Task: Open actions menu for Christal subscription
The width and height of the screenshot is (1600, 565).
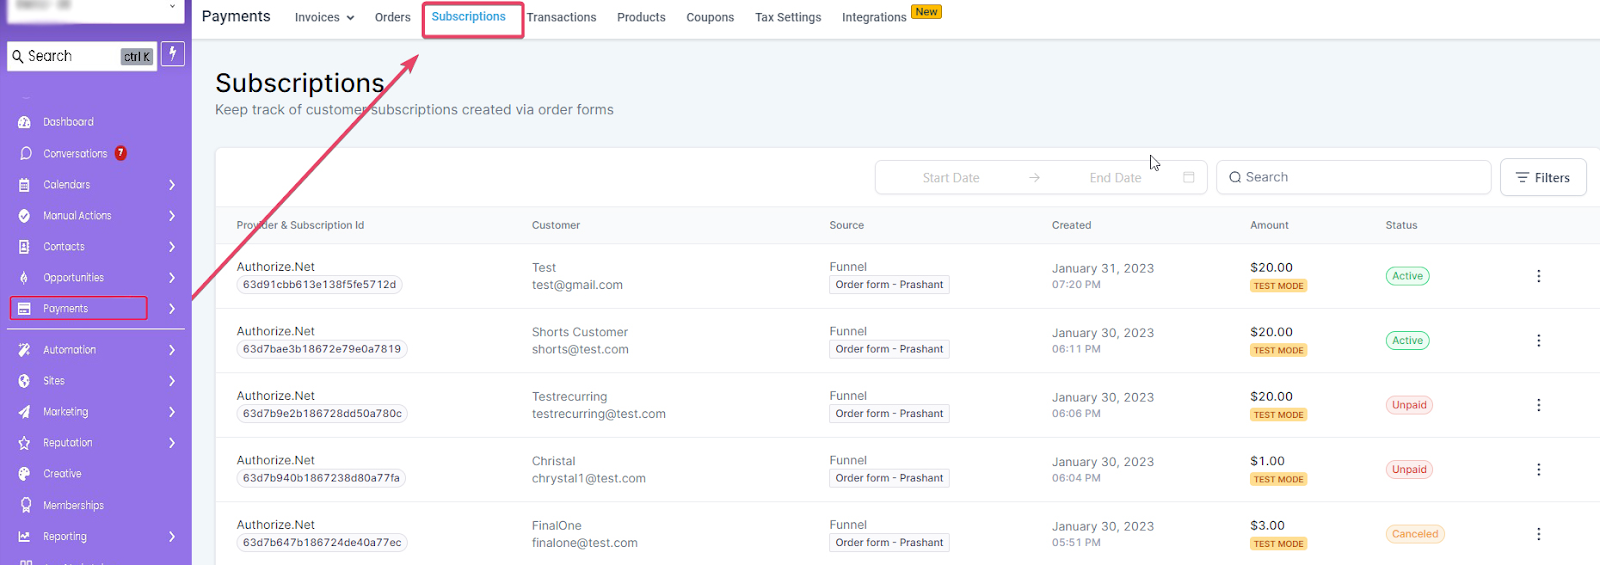Action: (1538, 470)
